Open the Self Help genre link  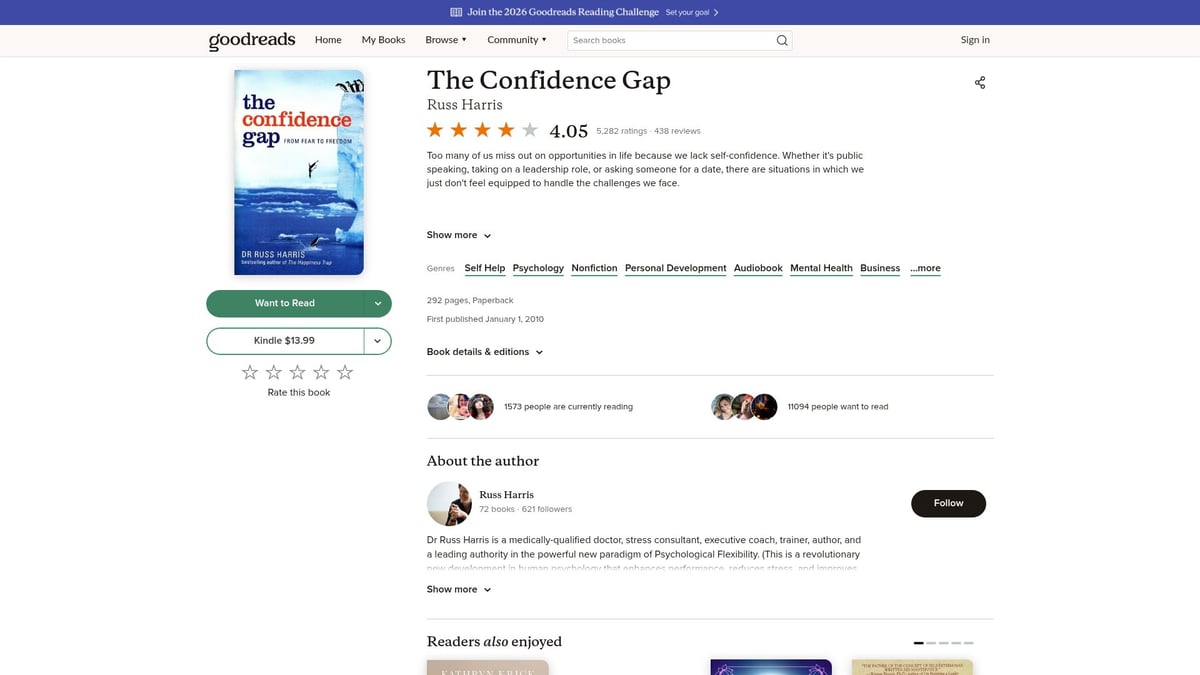[x=484, y=268]
